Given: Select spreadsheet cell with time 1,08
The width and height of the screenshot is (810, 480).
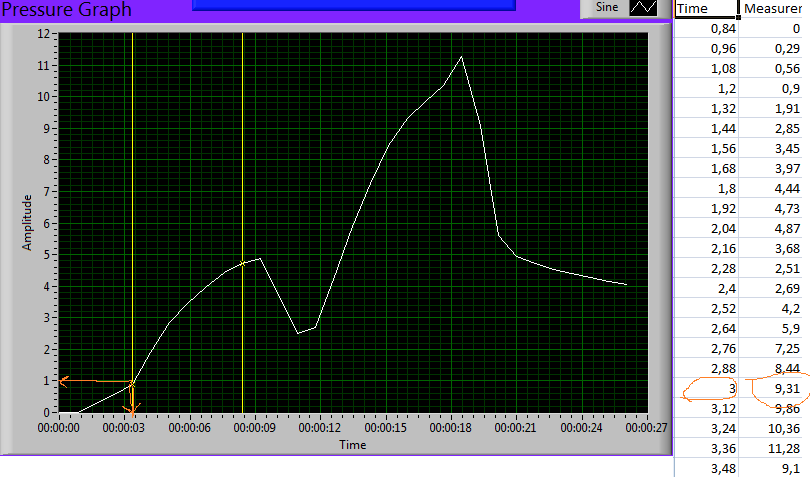Looking at the screenshot, I should (707, 69).
